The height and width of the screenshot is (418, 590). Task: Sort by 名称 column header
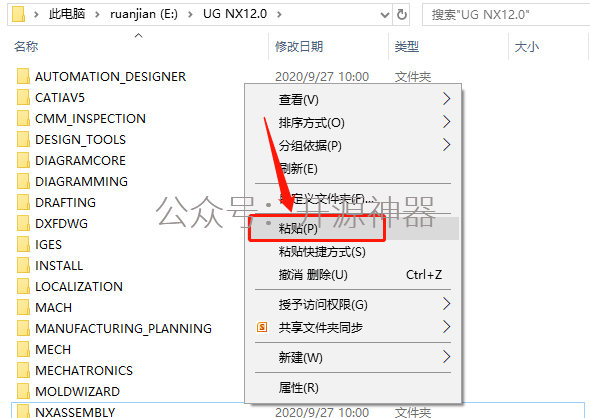coord(26,47)
